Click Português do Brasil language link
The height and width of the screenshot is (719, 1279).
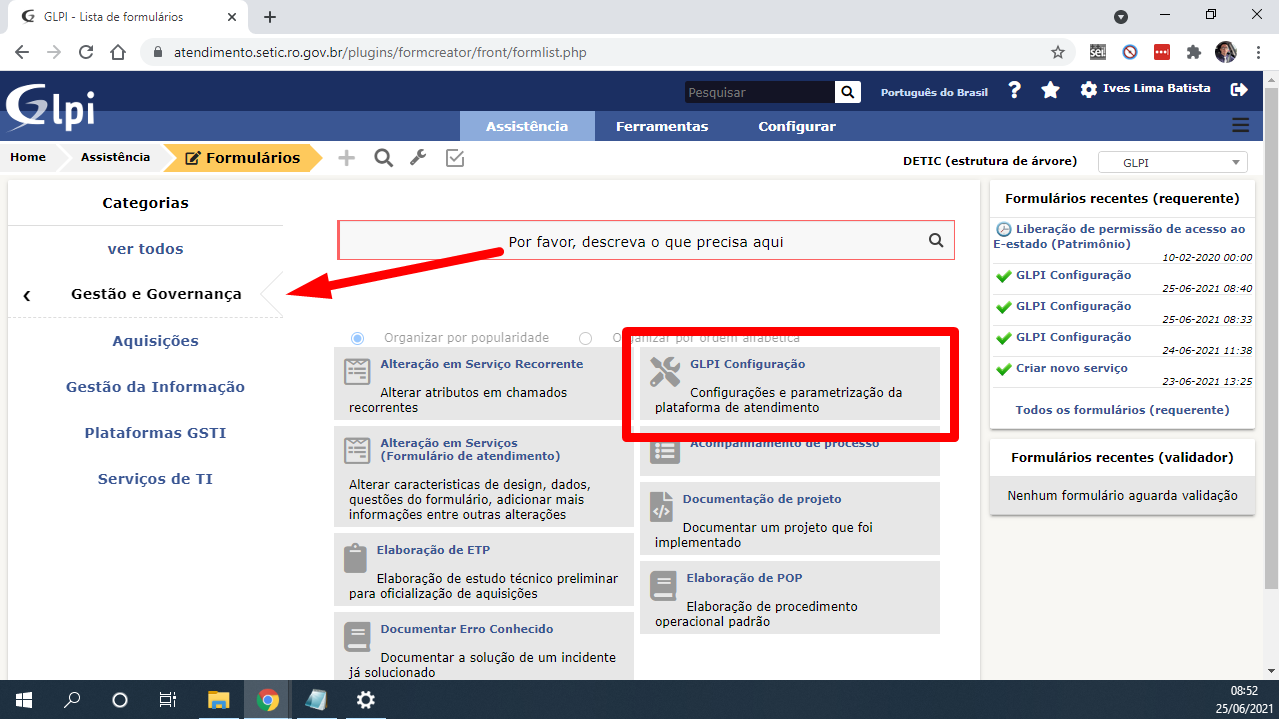[934, 92]
